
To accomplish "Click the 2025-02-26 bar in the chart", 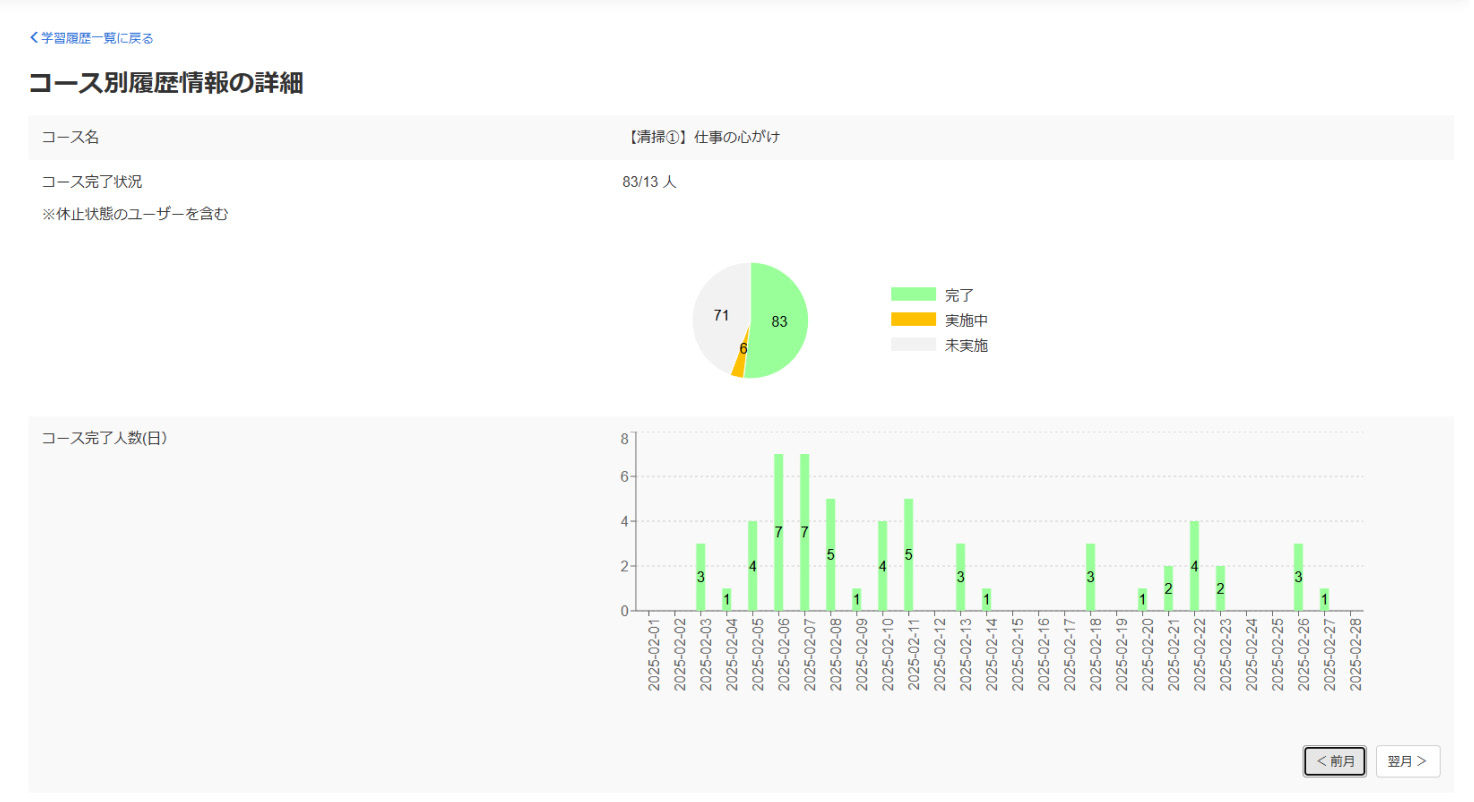I will point(1298,577).
